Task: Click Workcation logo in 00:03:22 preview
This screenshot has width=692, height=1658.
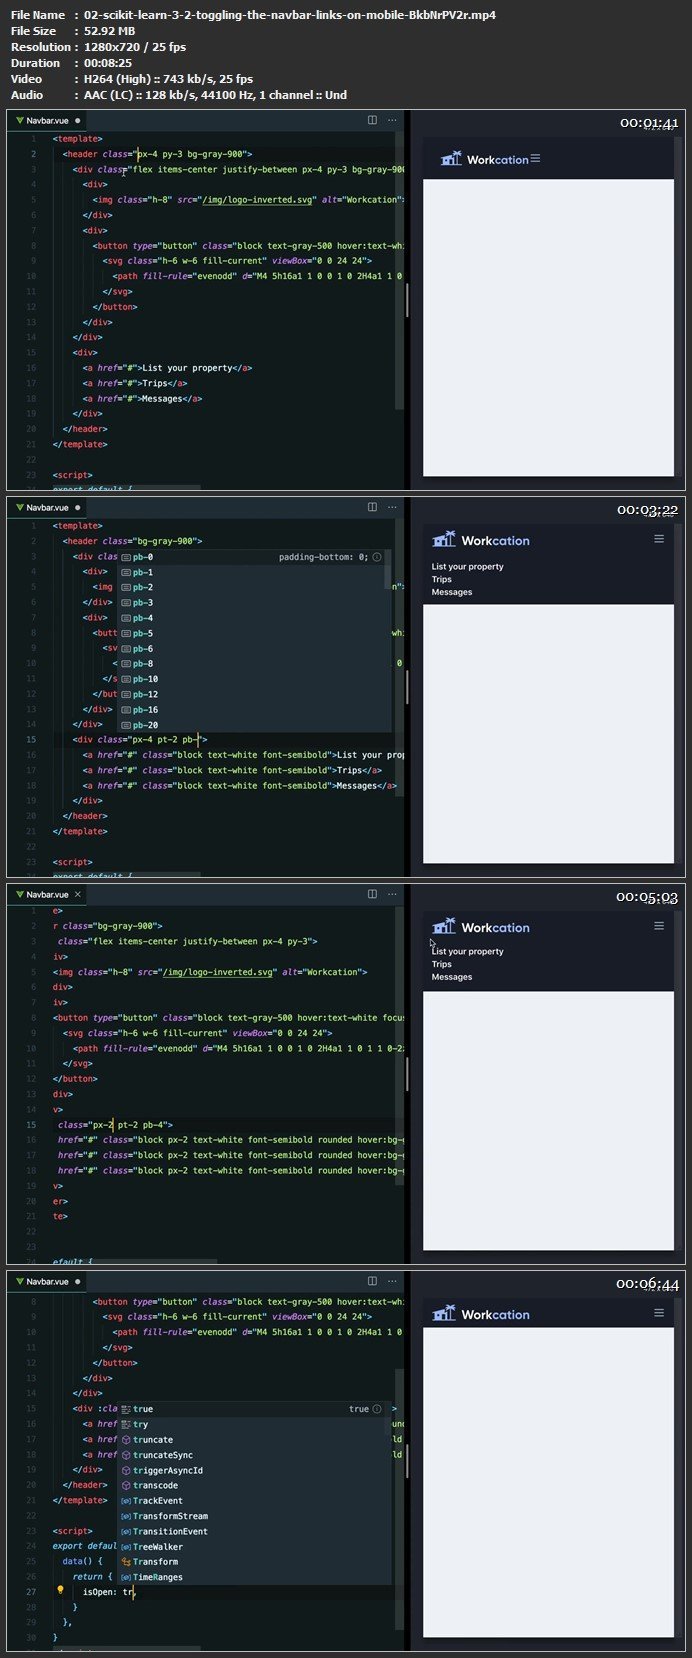Action: [481, 540]
